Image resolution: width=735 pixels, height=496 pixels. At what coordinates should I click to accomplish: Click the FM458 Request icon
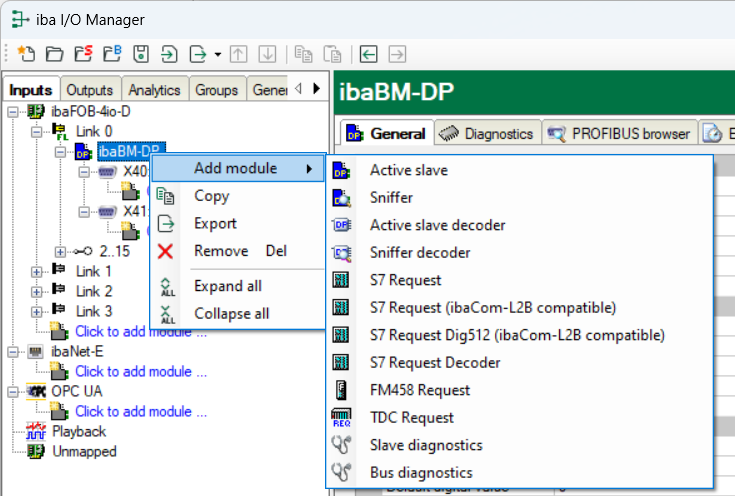(341, 390)
